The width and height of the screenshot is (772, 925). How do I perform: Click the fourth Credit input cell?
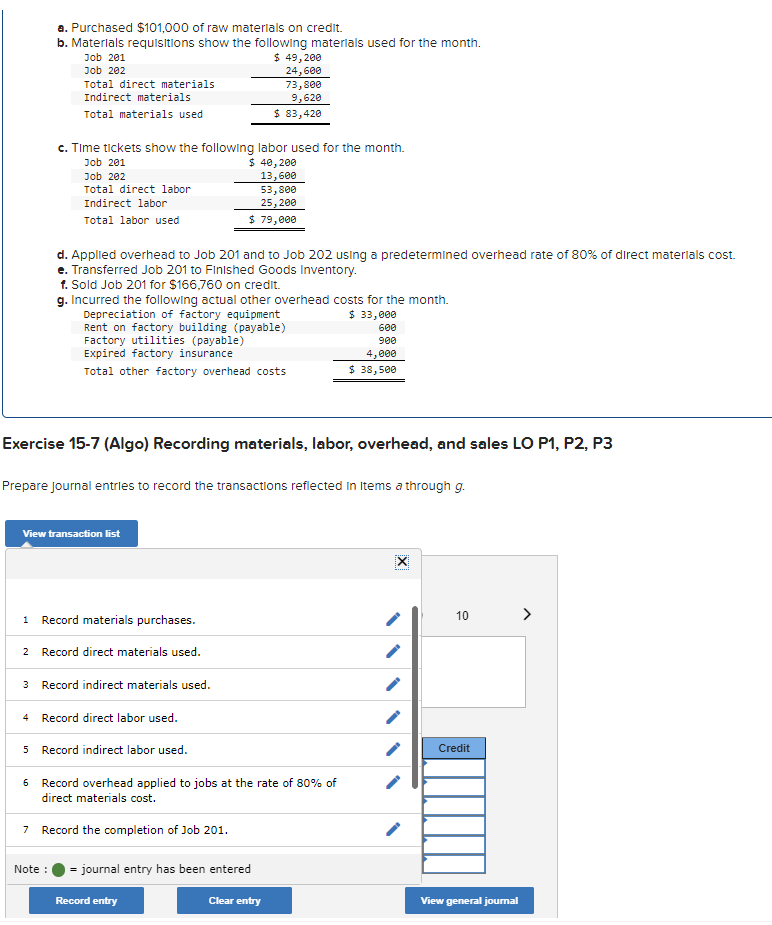click(x=454, y=825)
